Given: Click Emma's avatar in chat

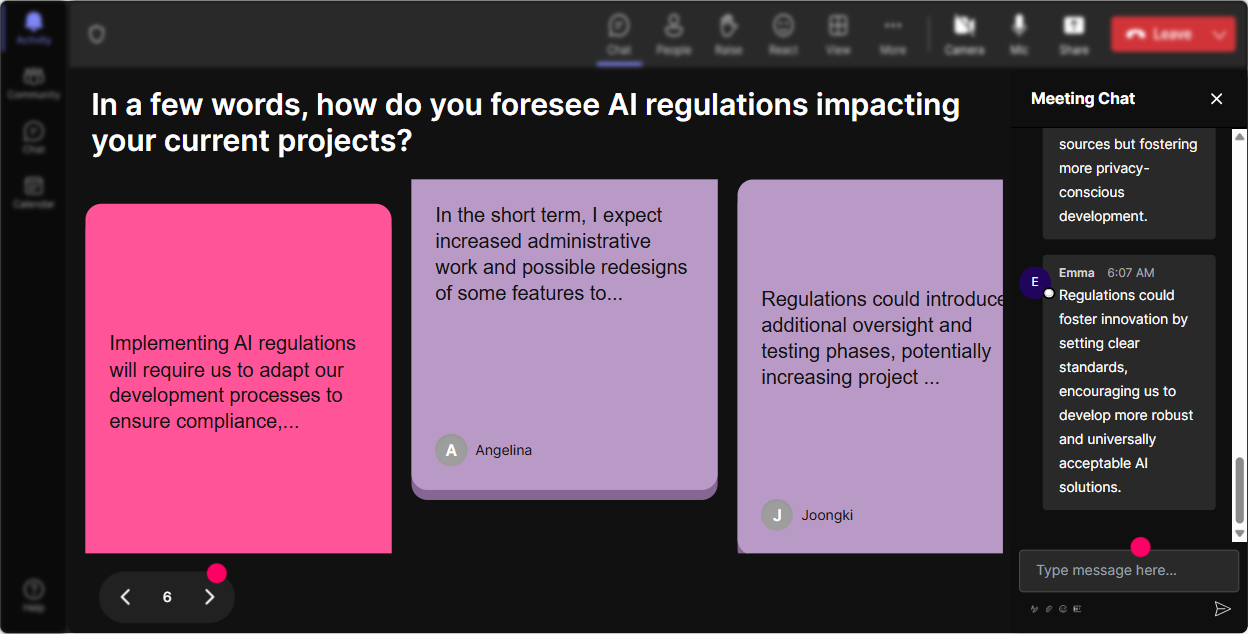Looking at the screenshot, I should tap(1035, 282).
